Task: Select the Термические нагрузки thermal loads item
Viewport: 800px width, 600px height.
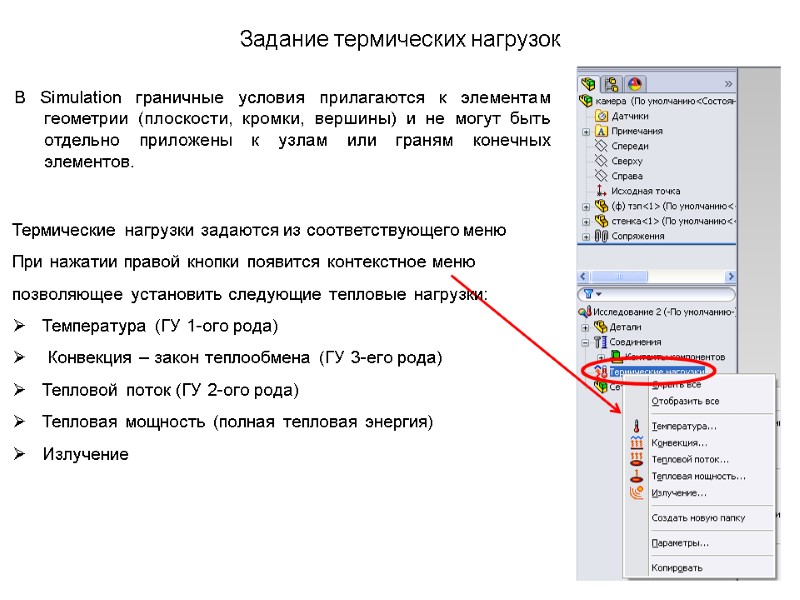Action: coord(657,371)
